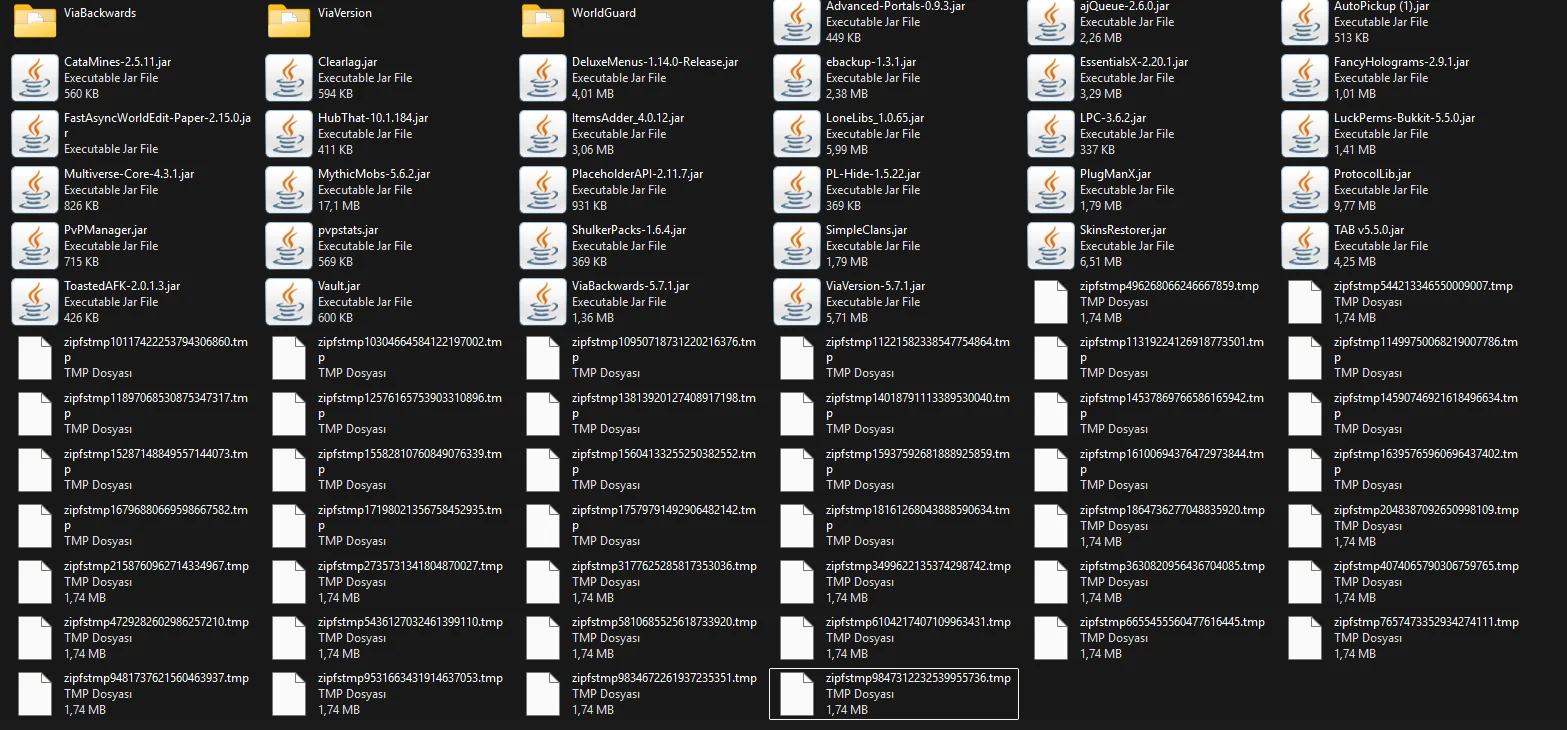Select the PlugManX.jar Java icon
Screen dimensions: 1567x730
1051,190
